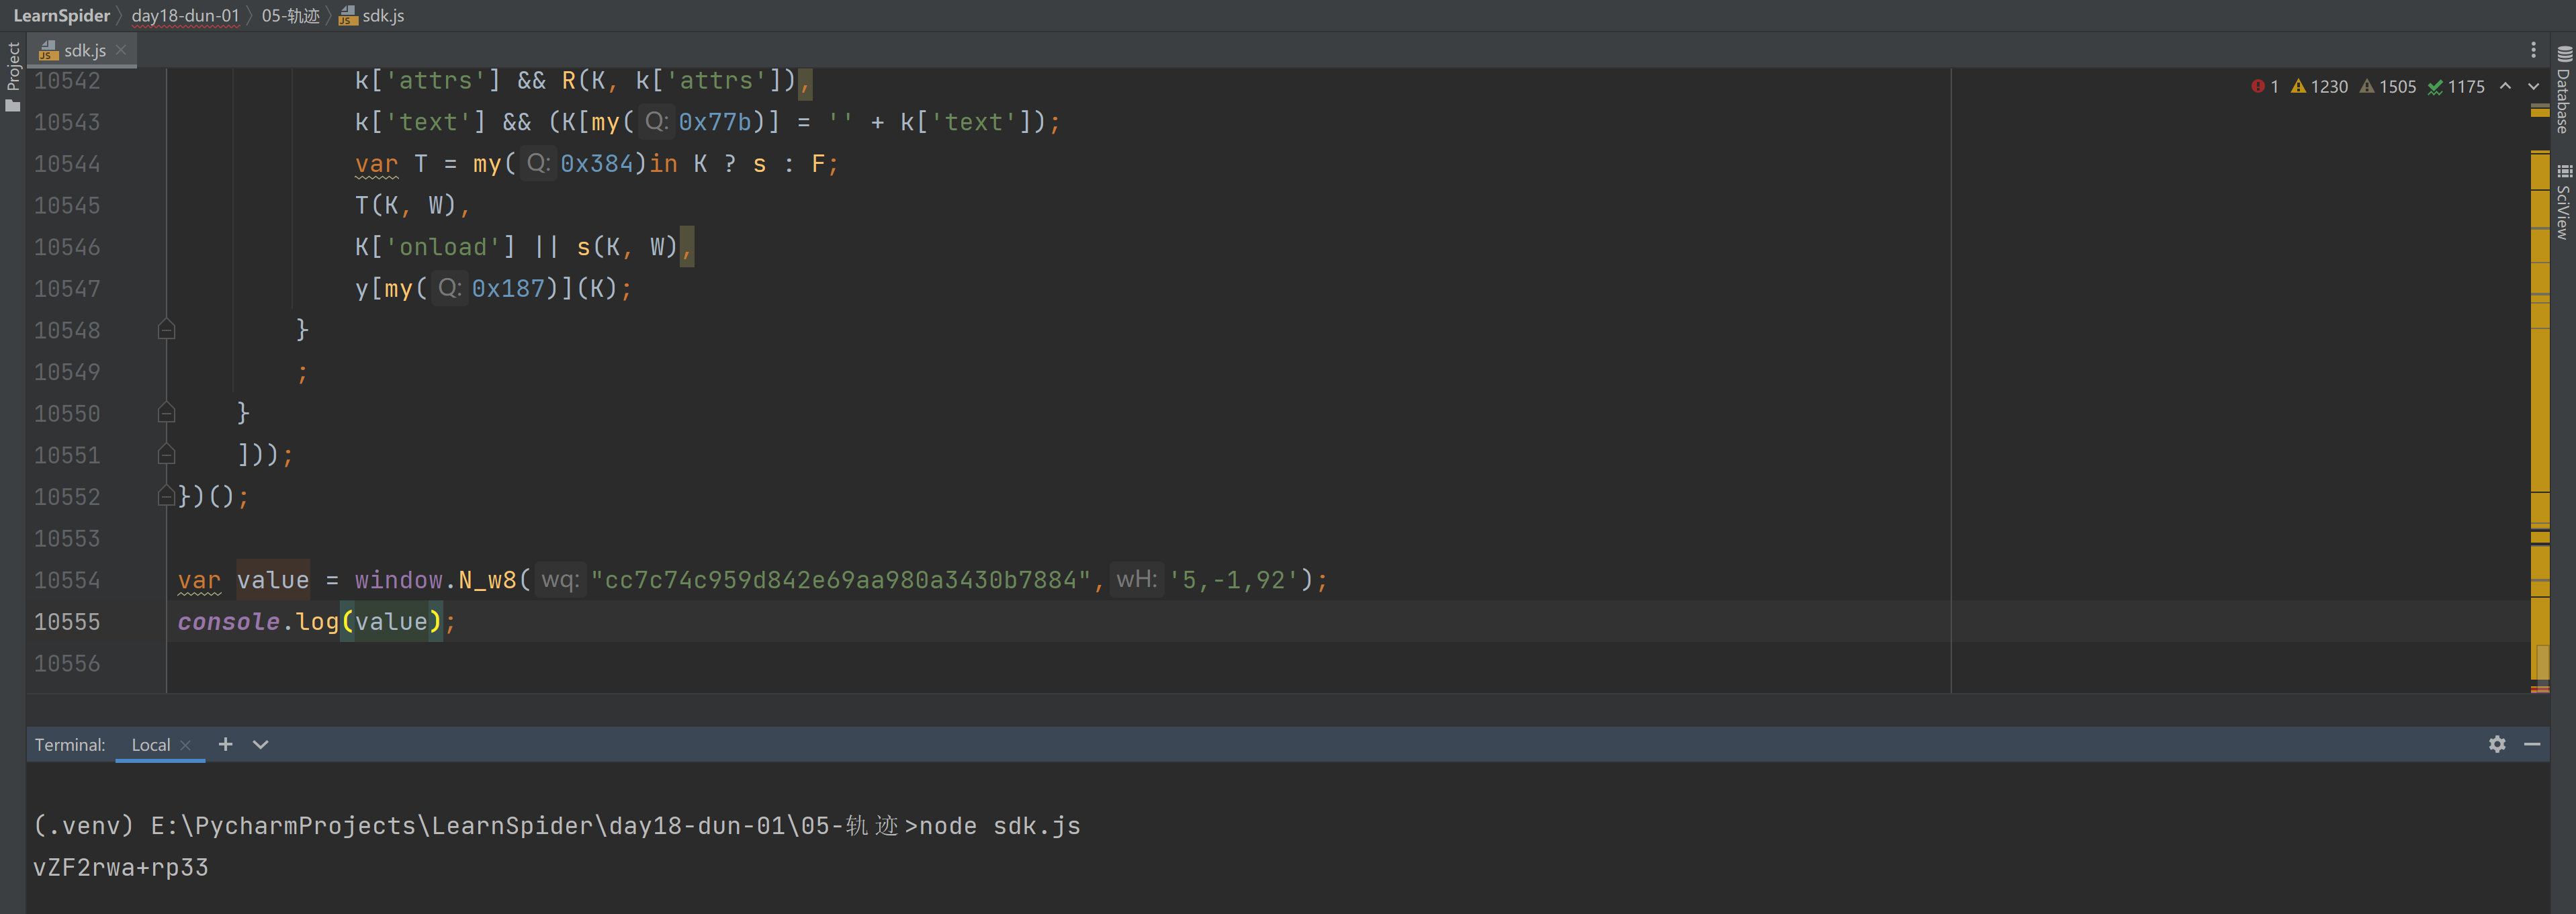Viewport: 2576px width, 914px height.
Task: Click the 1230 warnings indicator
Action: 2319,87
